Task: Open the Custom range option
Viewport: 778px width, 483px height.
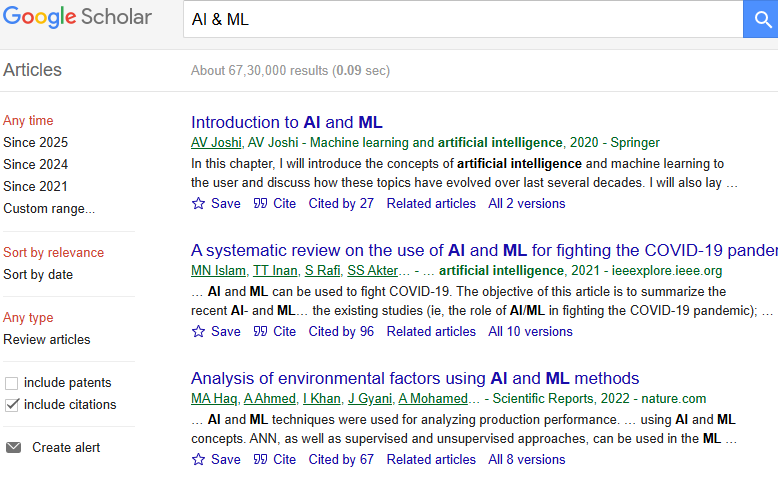Action: click(49, 208)
